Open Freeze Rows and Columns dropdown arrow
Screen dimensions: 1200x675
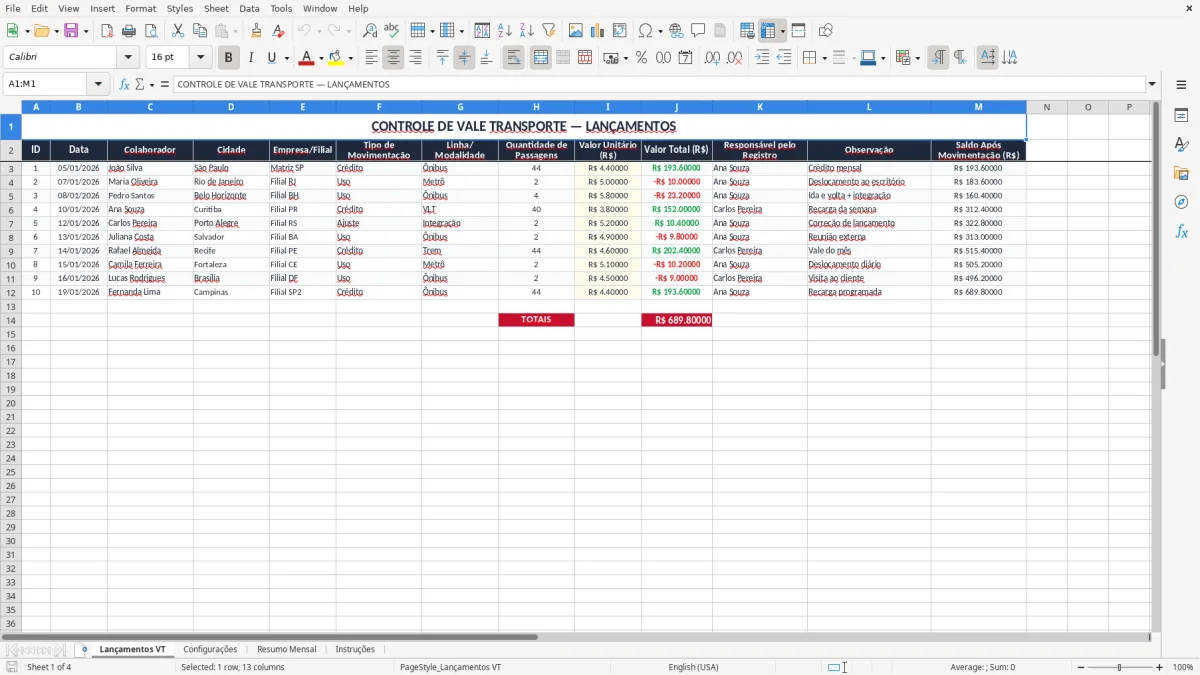783,31
